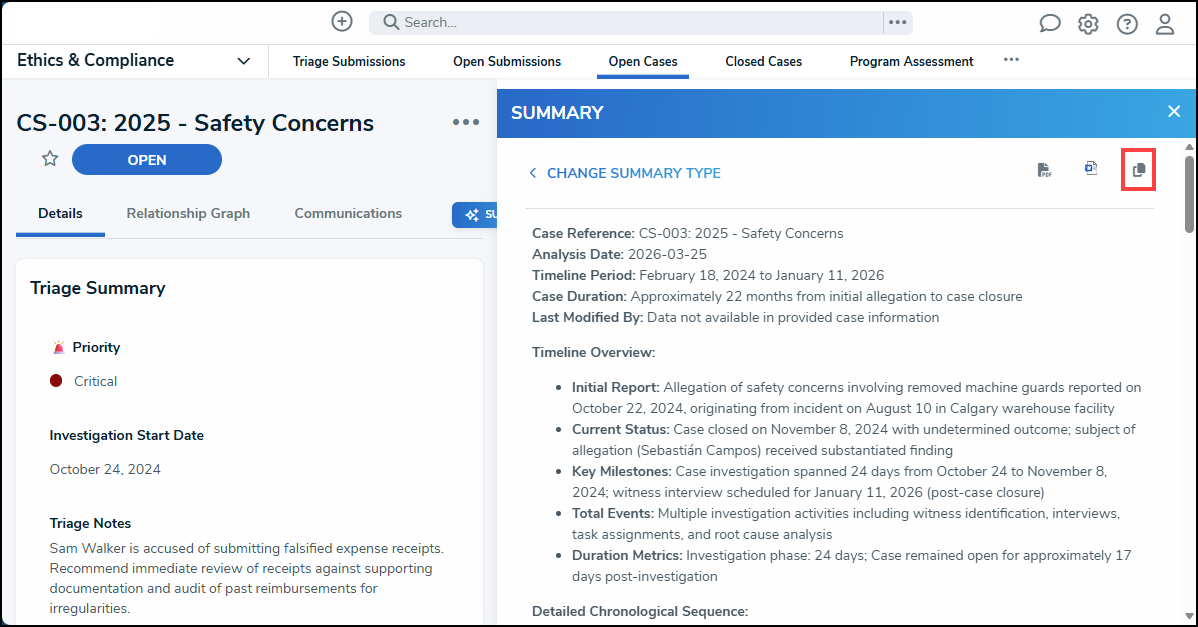Favorite the case with star icon

click(50, 159)
